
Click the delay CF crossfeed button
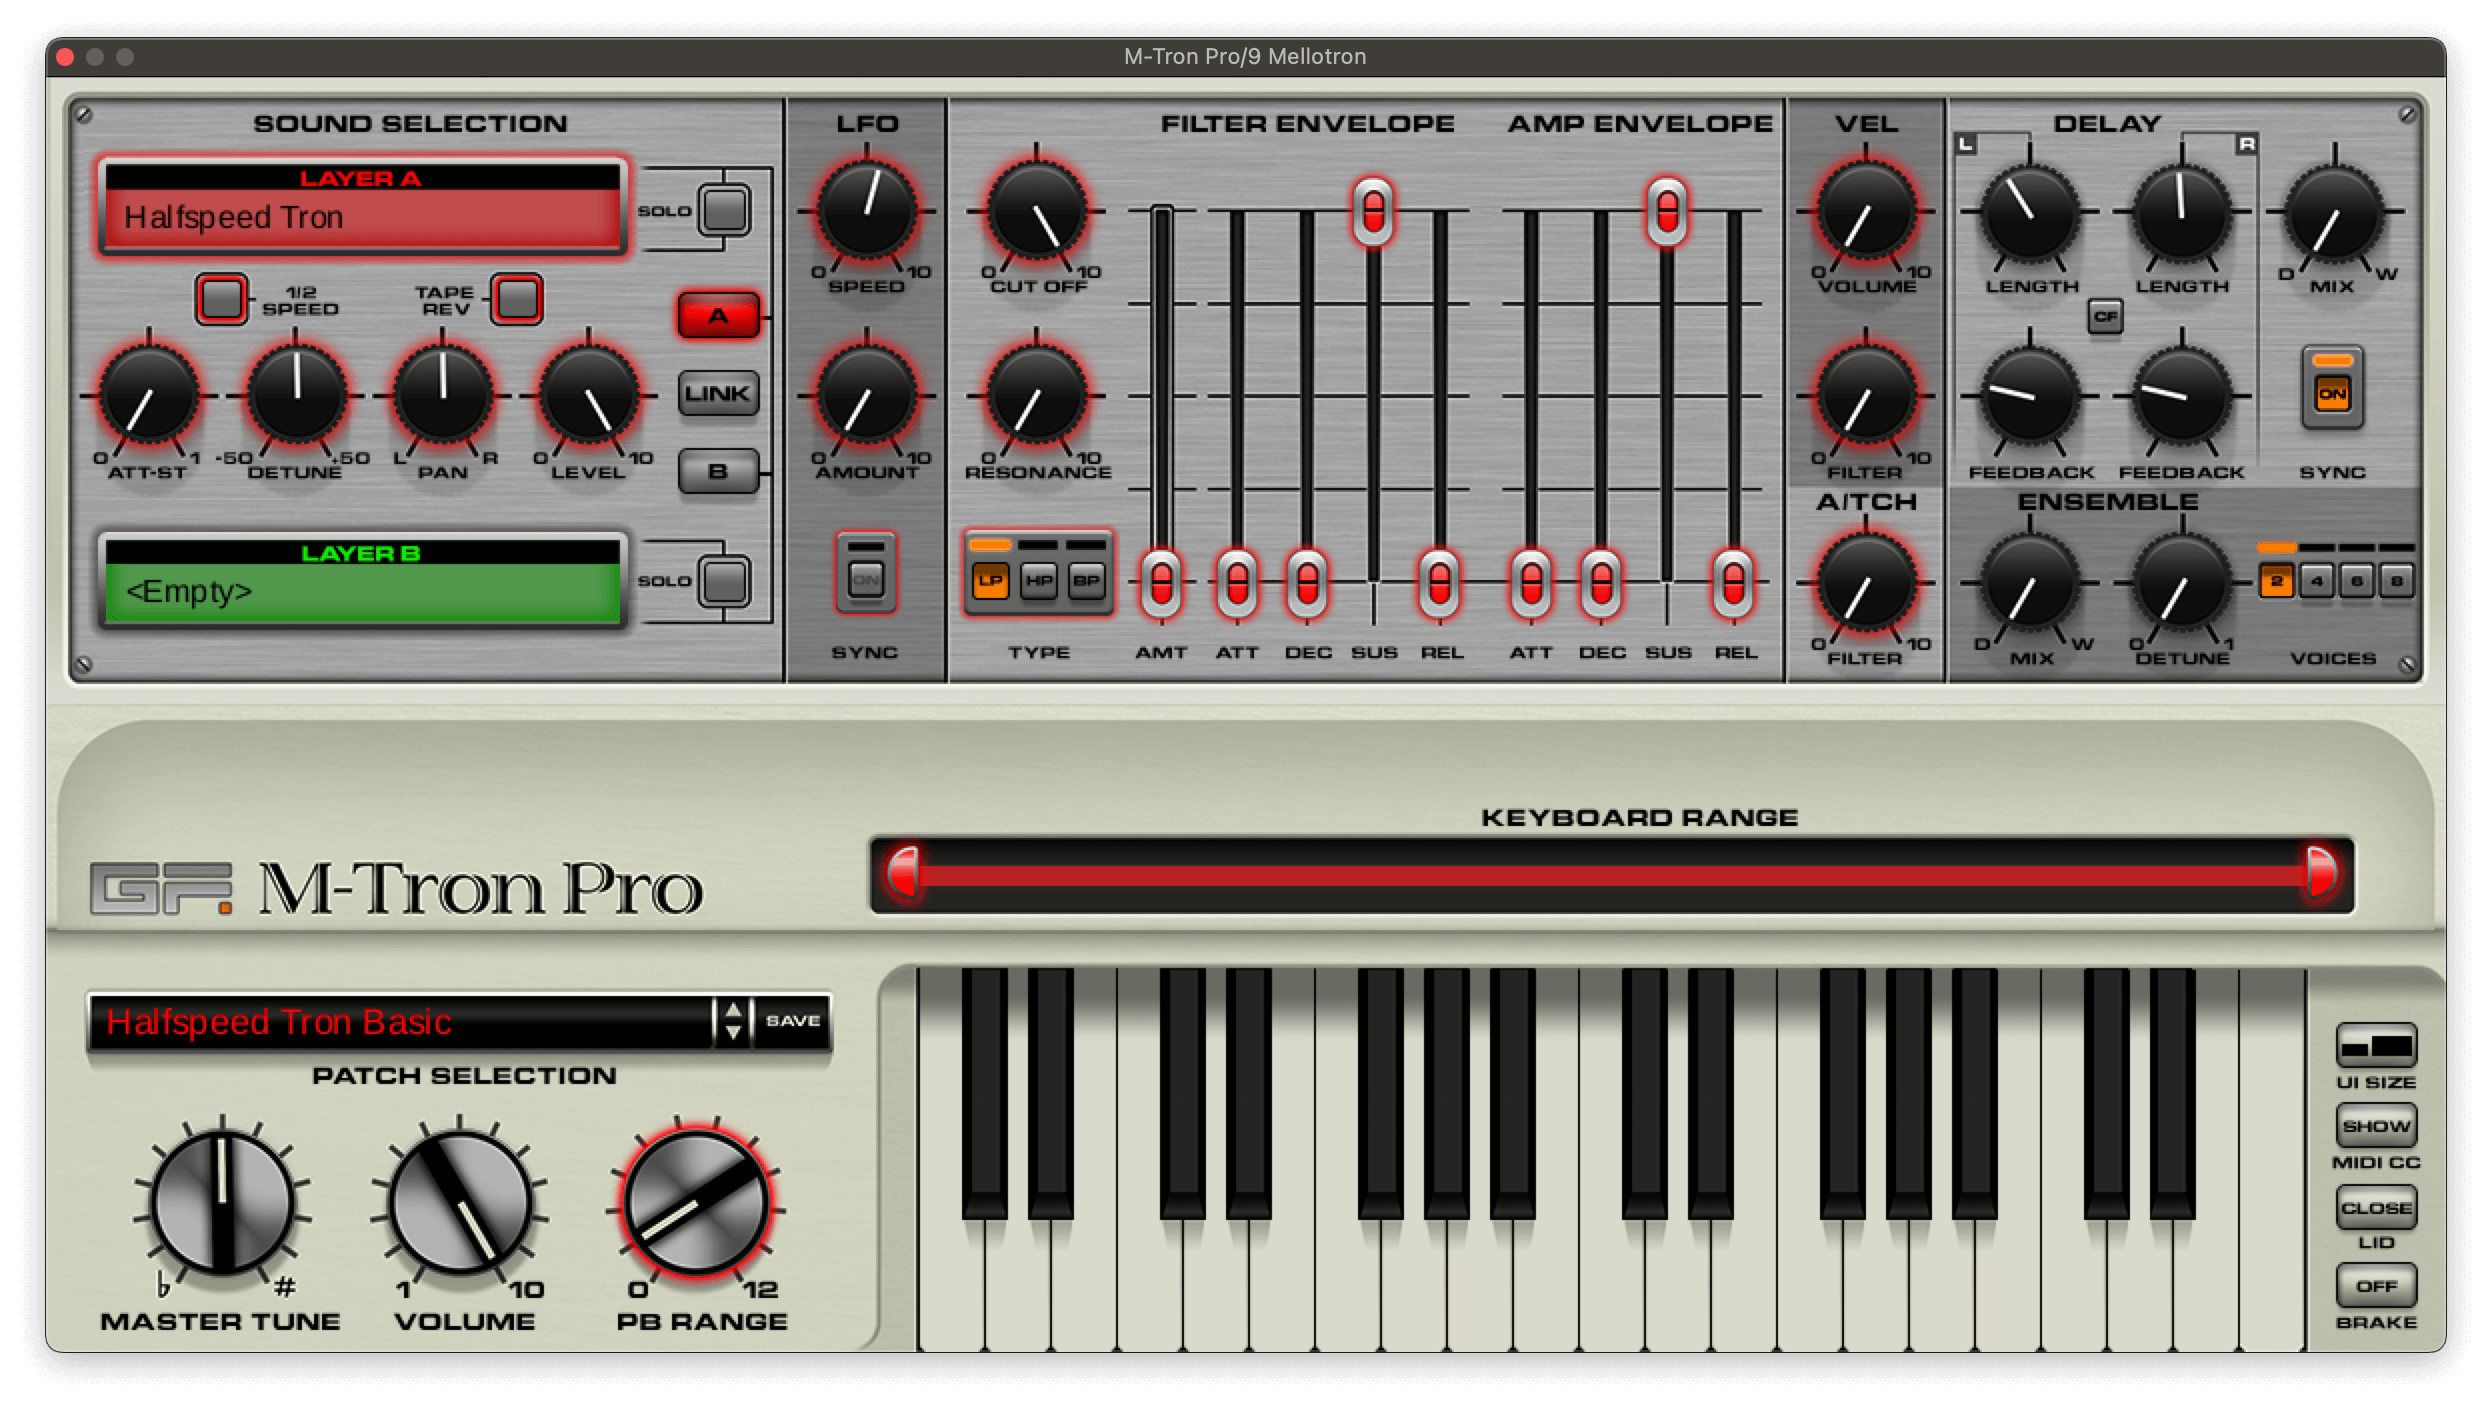(x=2105, y=317)
